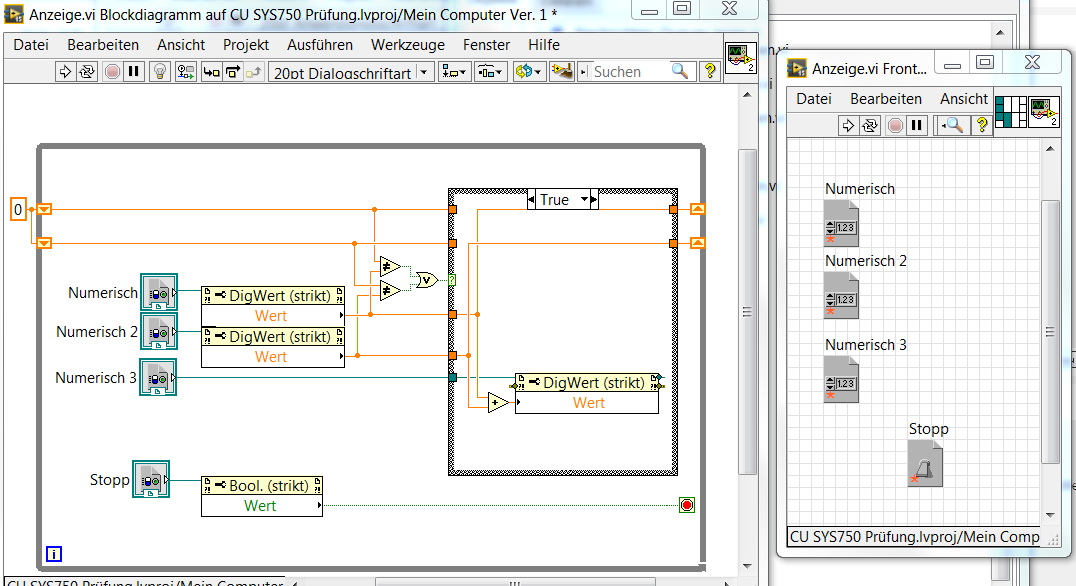1076x586 pixels.
Task: Click the Step Into debugging icon
Action: (211, 71)
